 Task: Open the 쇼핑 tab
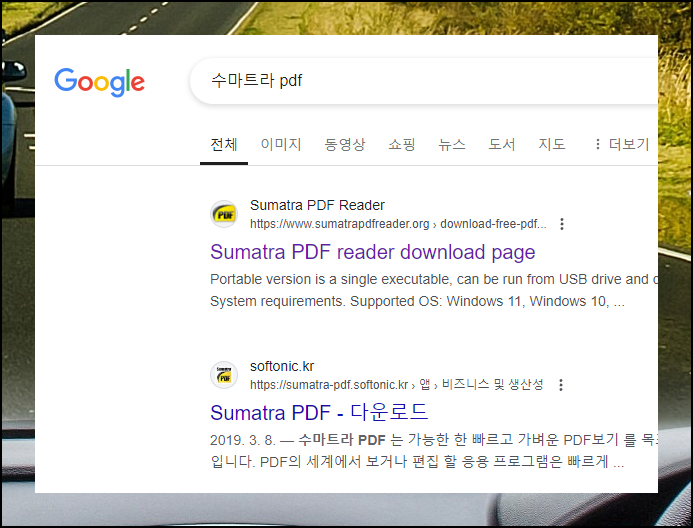tap(401, 144)
